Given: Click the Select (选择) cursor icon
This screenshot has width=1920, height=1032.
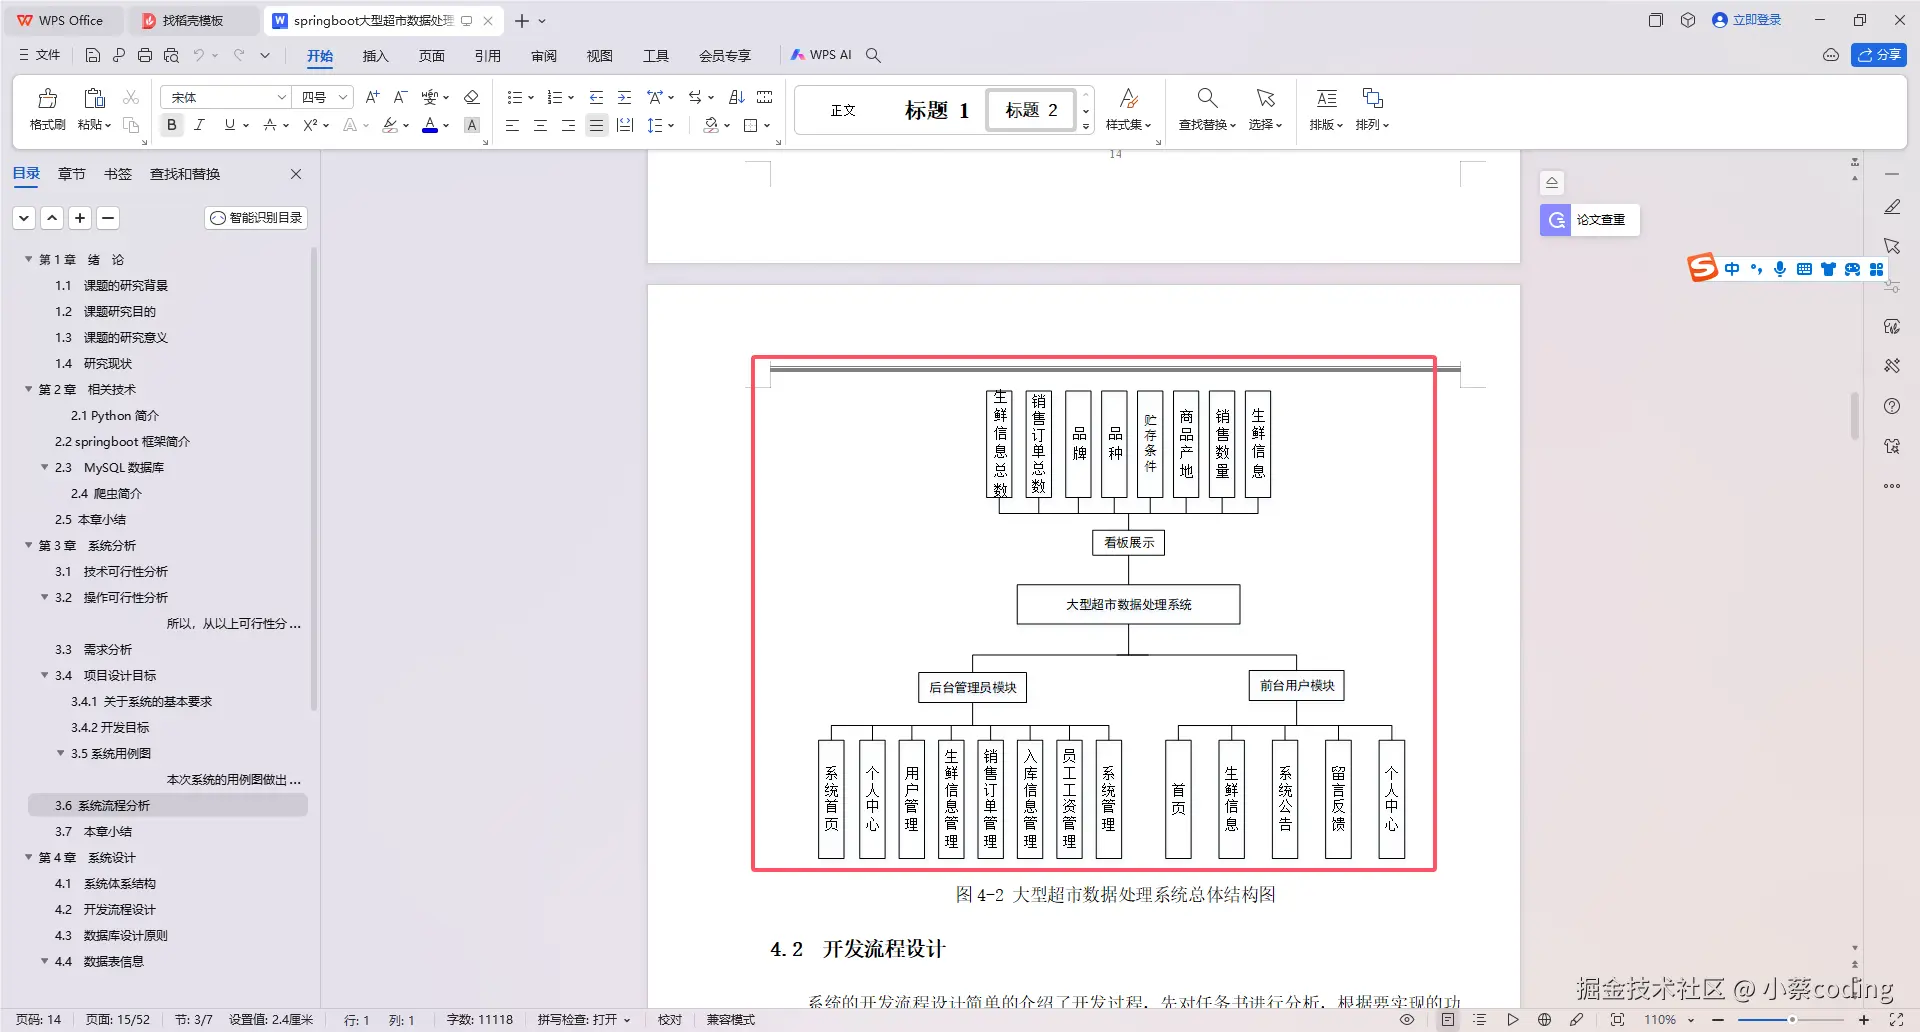Looking at the screenshot, I should (1265, 98).
